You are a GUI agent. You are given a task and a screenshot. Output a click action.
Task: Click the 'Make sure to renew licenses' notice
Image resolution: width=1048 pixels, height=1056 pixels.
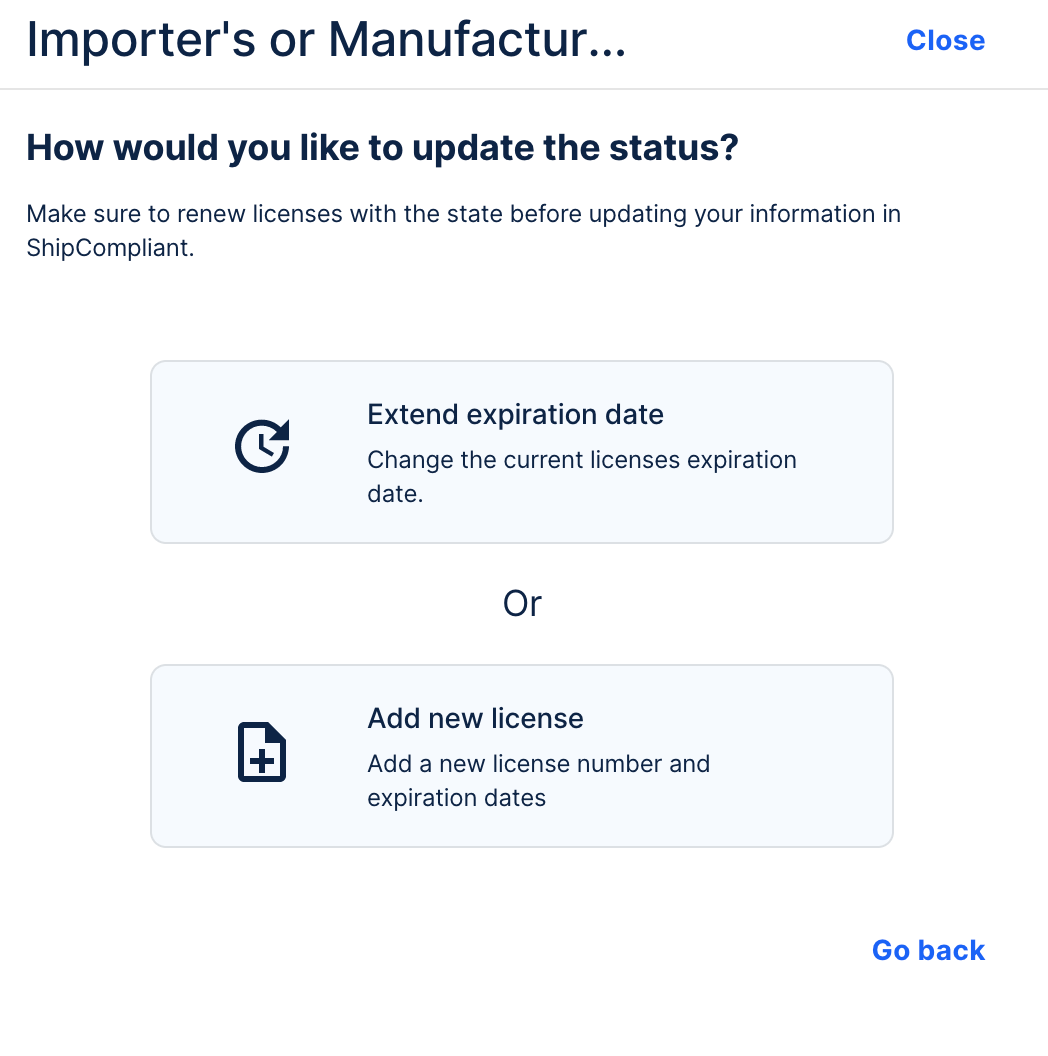(463, 214)
